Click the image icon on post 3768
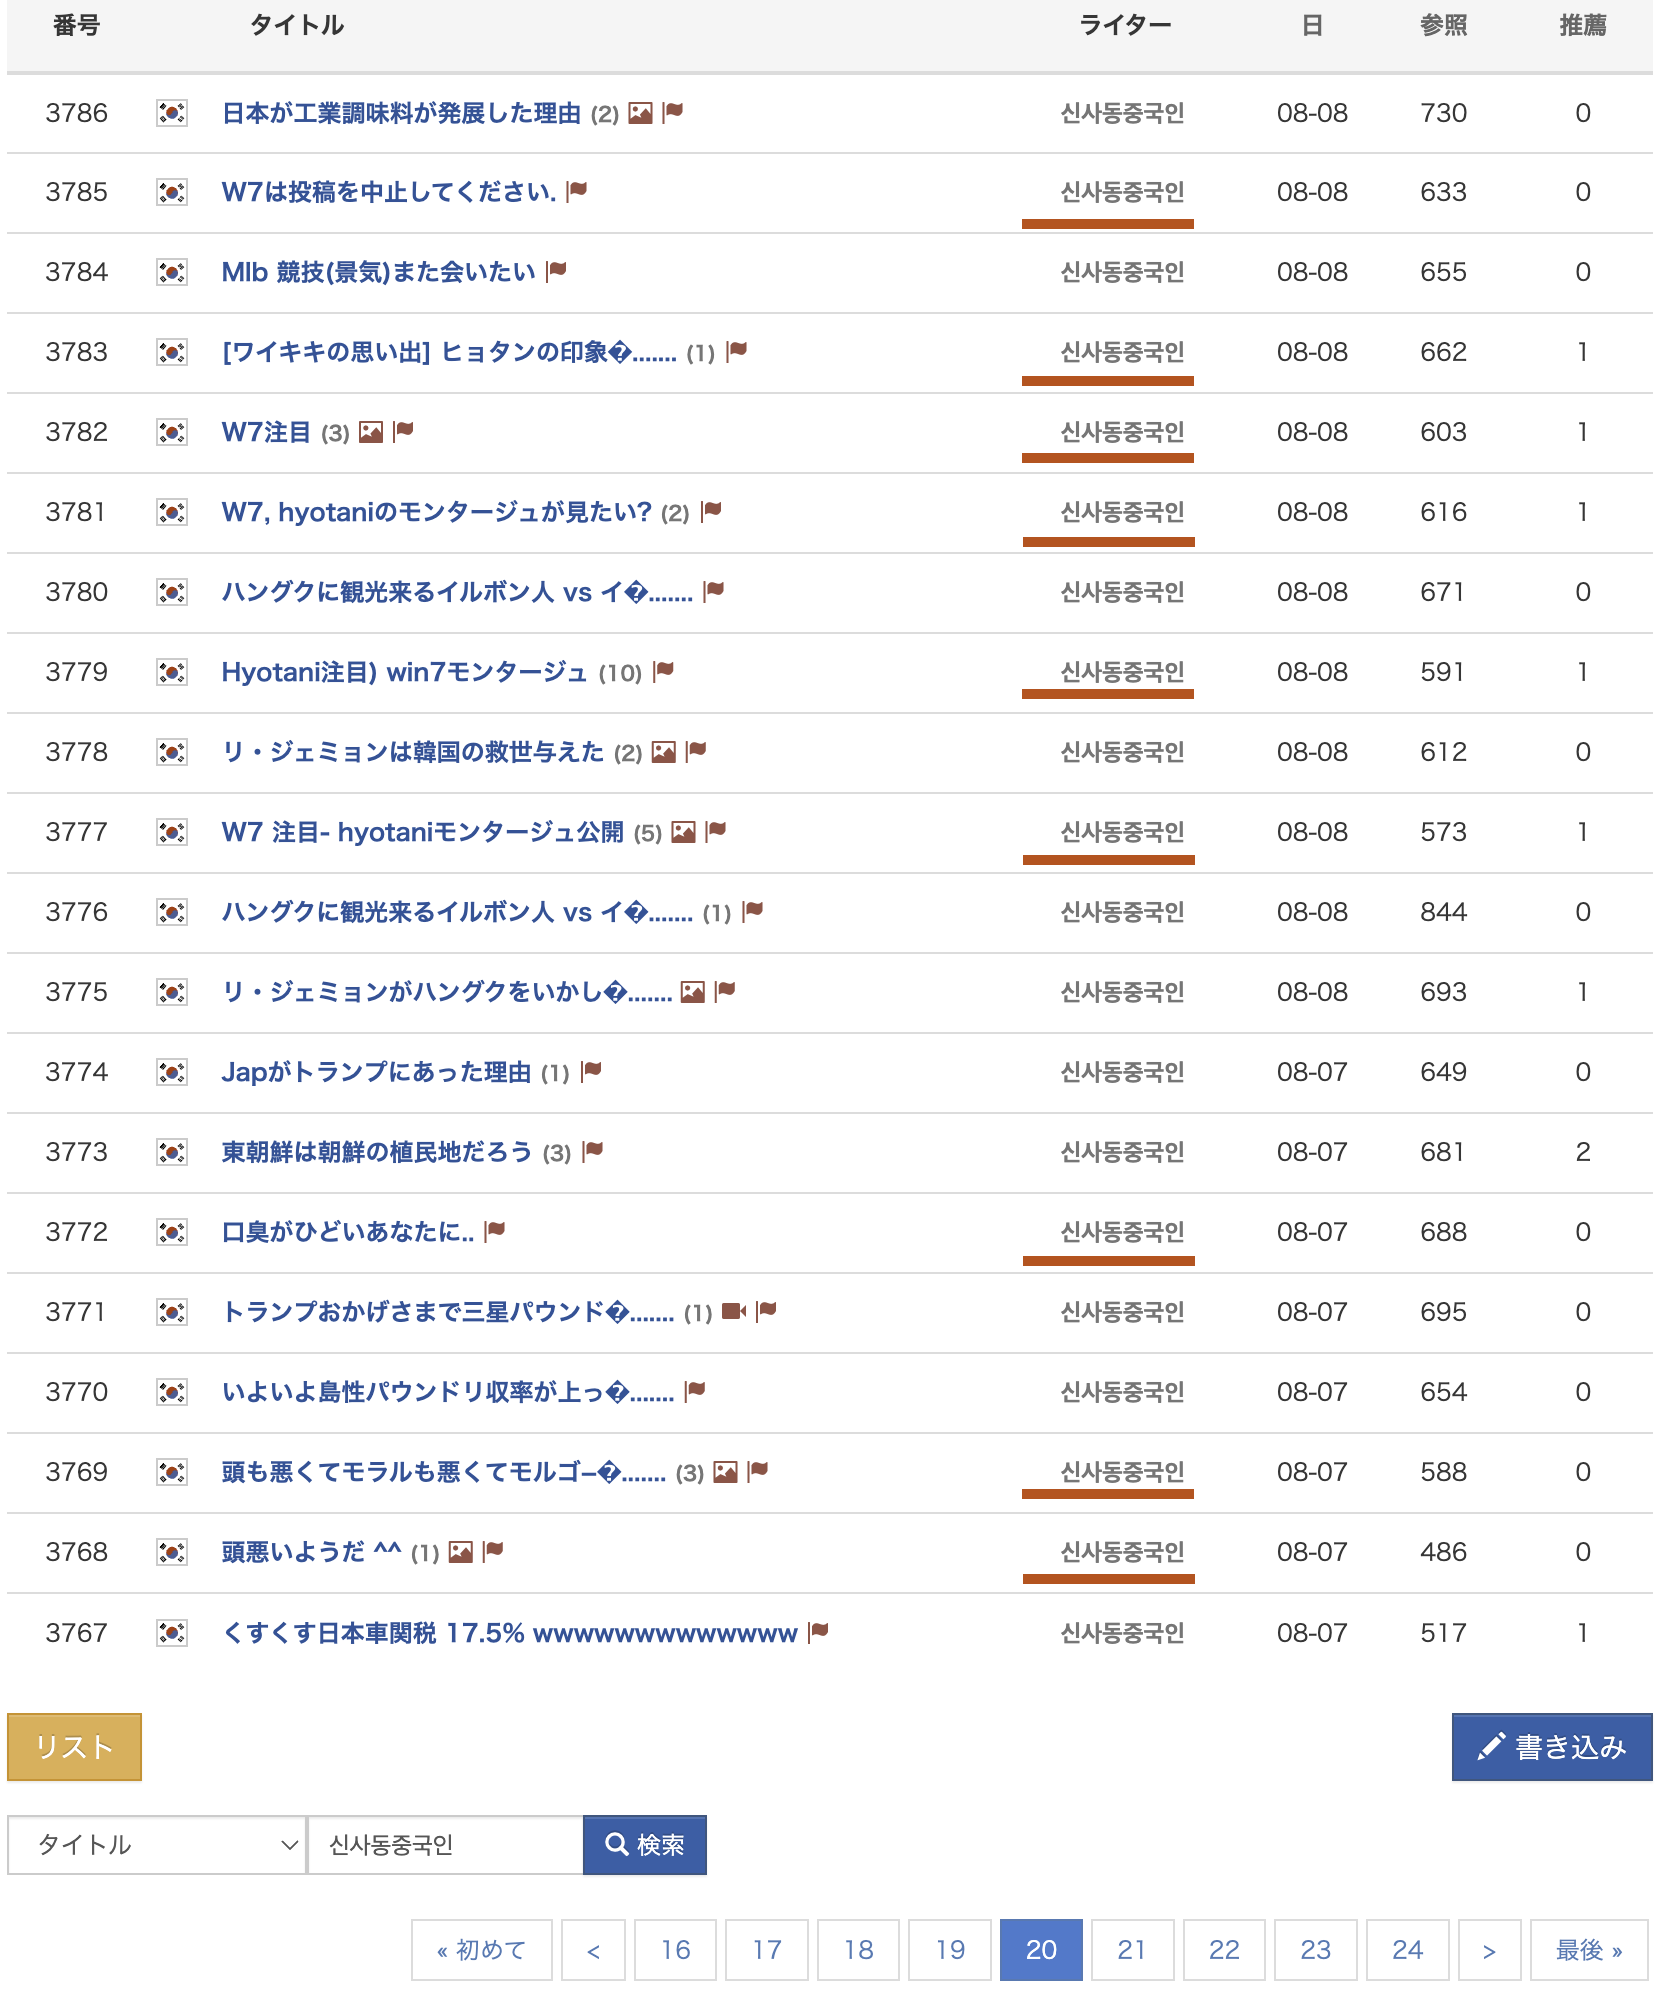 pyautogui.click(x=460, y=1552)
